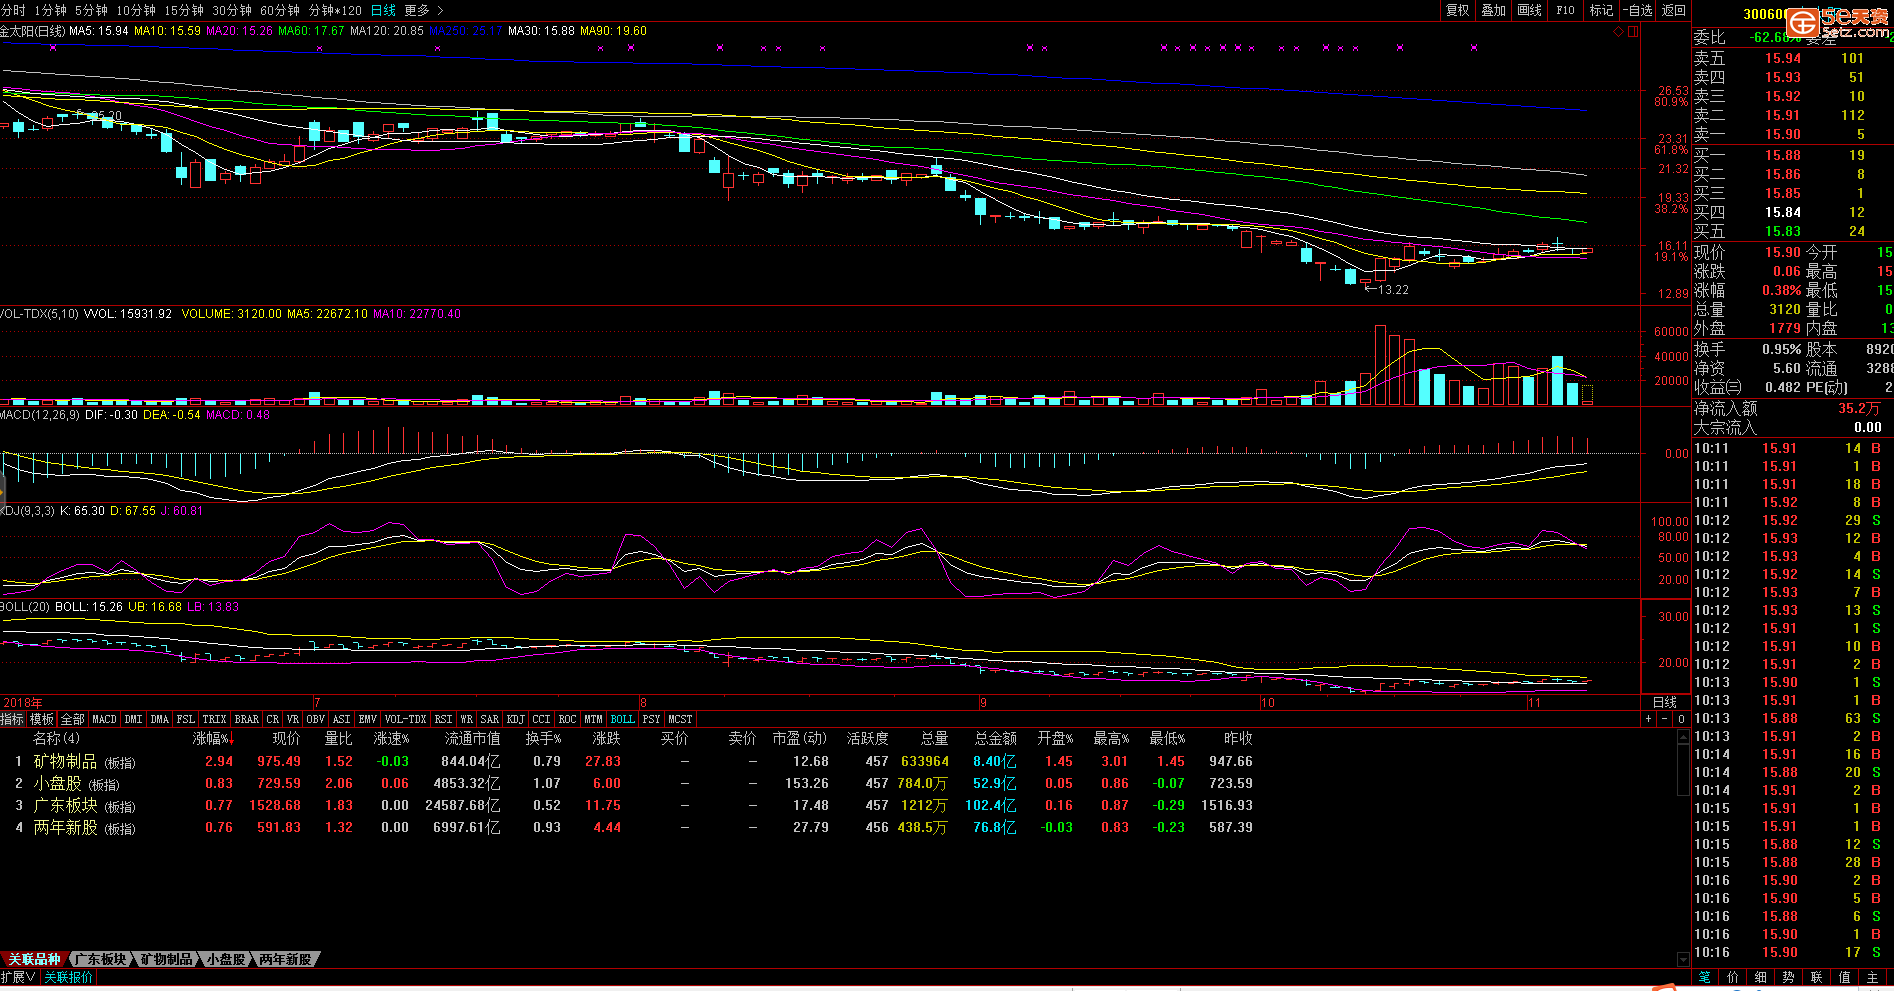The height and width of the screenshot is (991, 1894).
Task: Select the 值 tab at bottom right
Action: (x=1845, y=977)
